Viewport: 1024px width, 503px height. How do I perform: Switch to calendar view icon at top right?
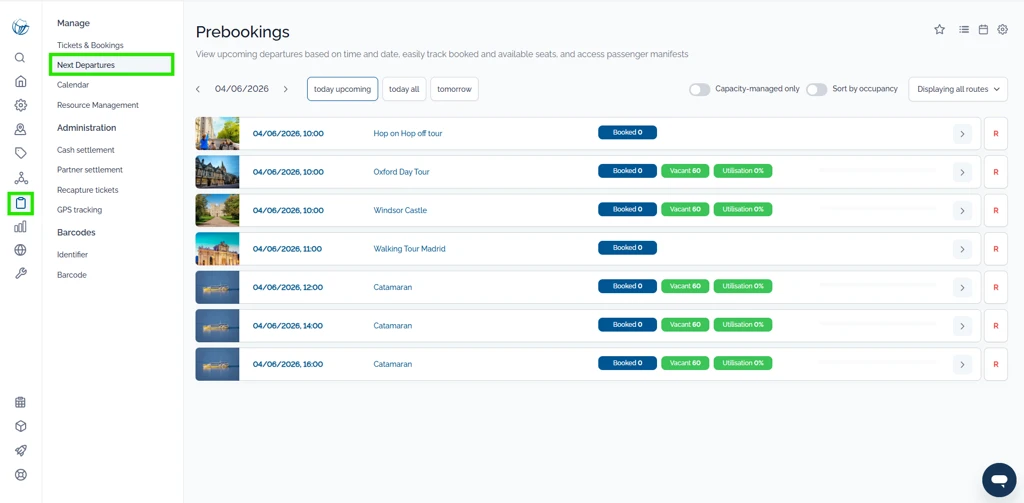tap(983, 29)
